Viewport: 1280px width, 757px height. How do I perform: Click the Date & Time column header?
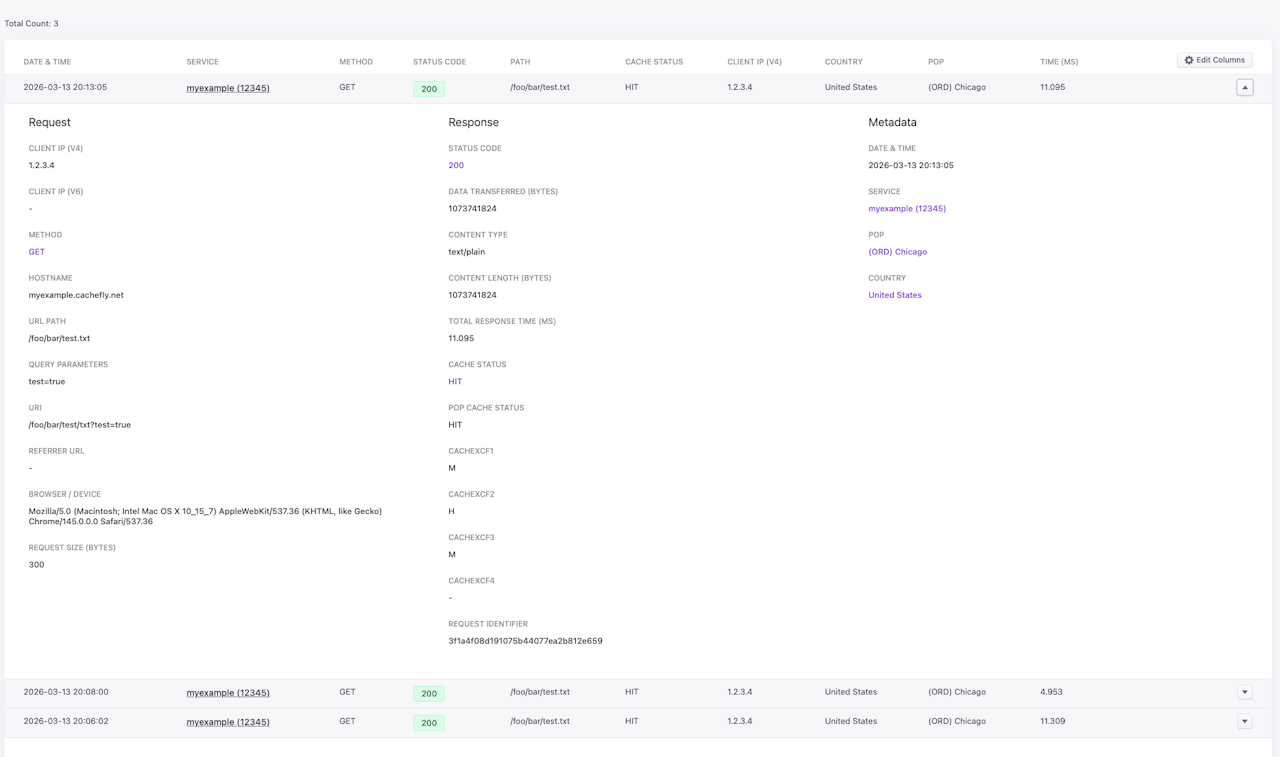pos(47,62)
